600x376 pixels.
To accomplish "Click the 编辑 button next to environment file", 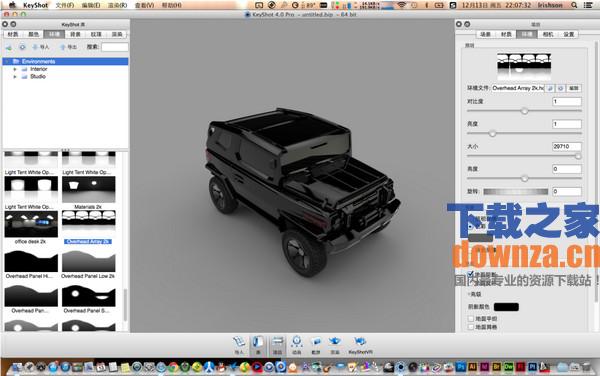I will (x=574, y=88).
